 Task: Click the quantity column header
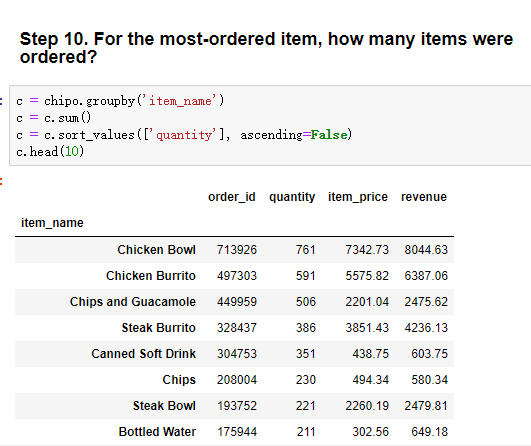pyautogui.click(x=292, y=197)
